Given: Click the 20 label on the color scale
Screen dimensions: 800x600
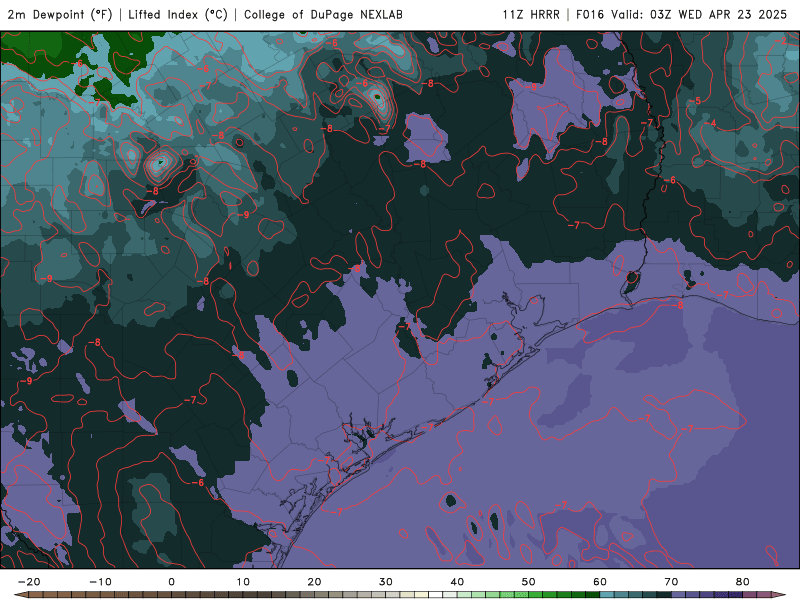Looking at the screenshot, I should point(314,582).
